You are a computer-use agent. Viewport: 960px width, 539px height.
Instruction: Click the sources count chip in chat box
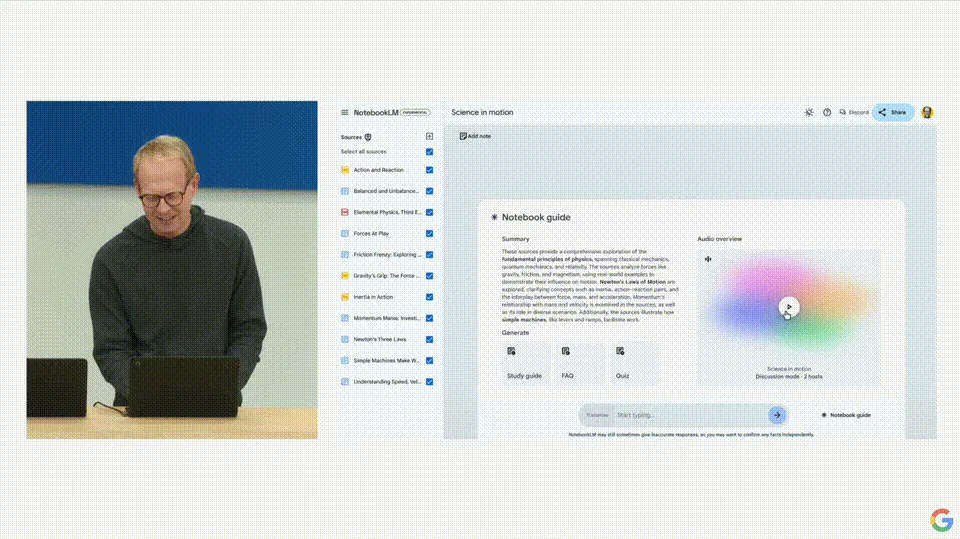point(598,415)
